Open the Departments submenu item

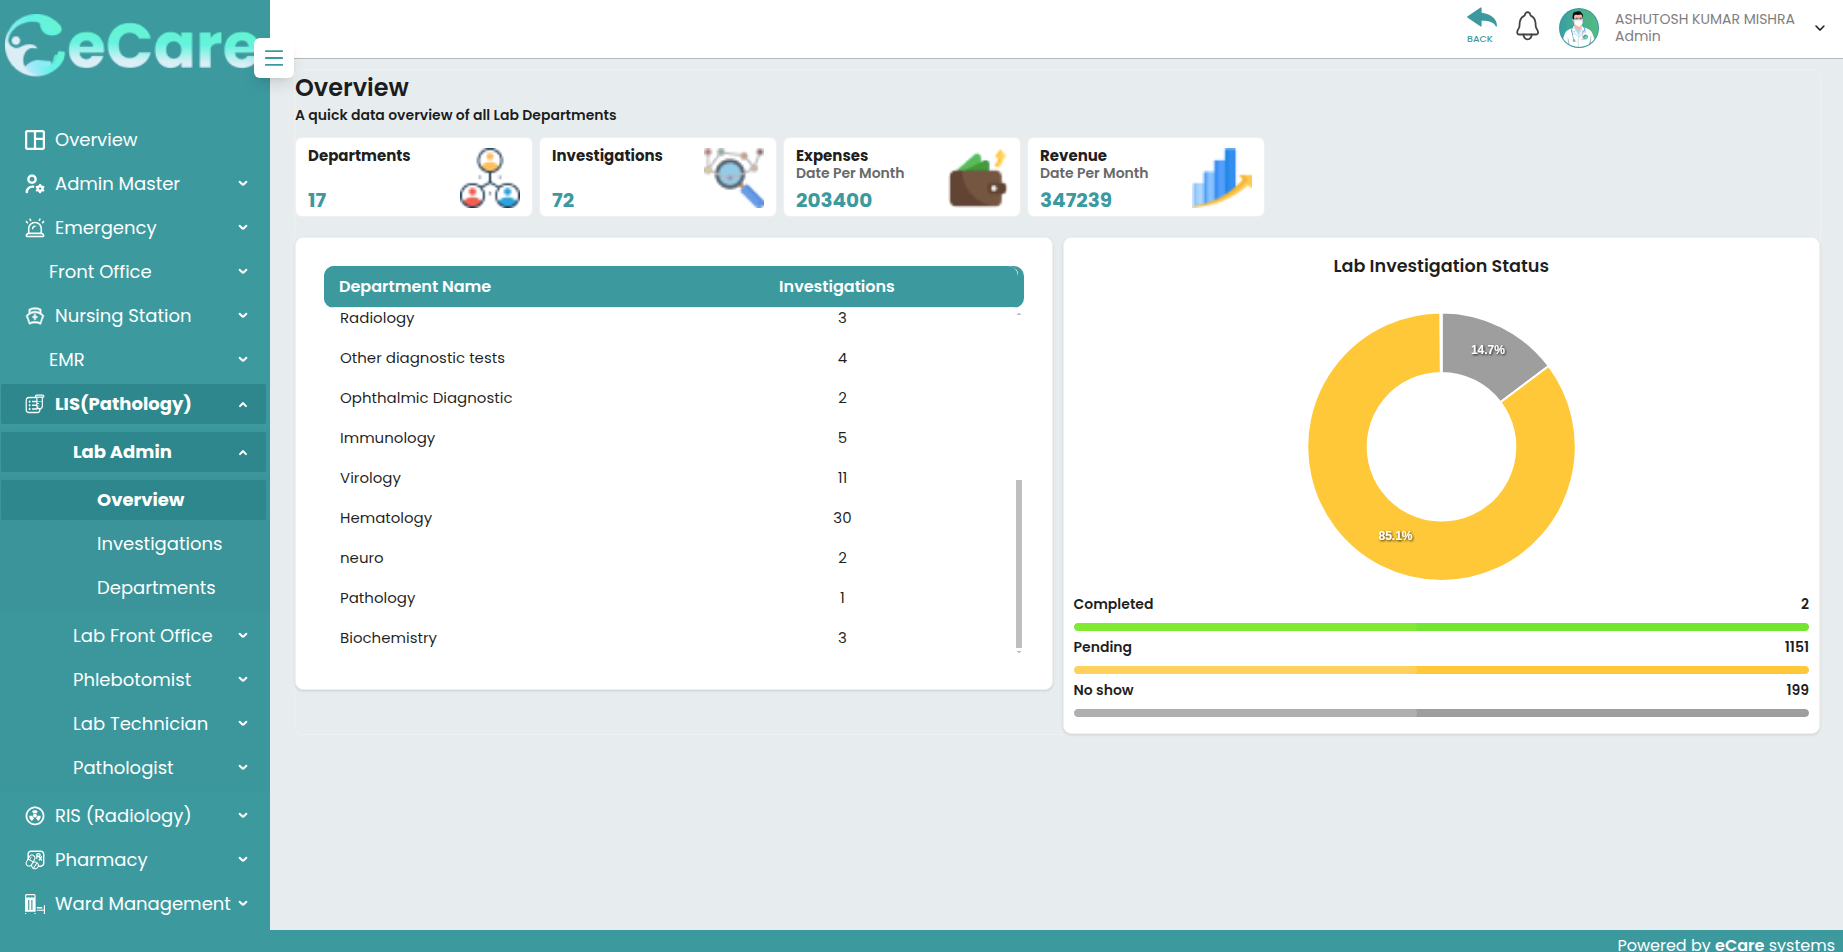tap(156, 588)
